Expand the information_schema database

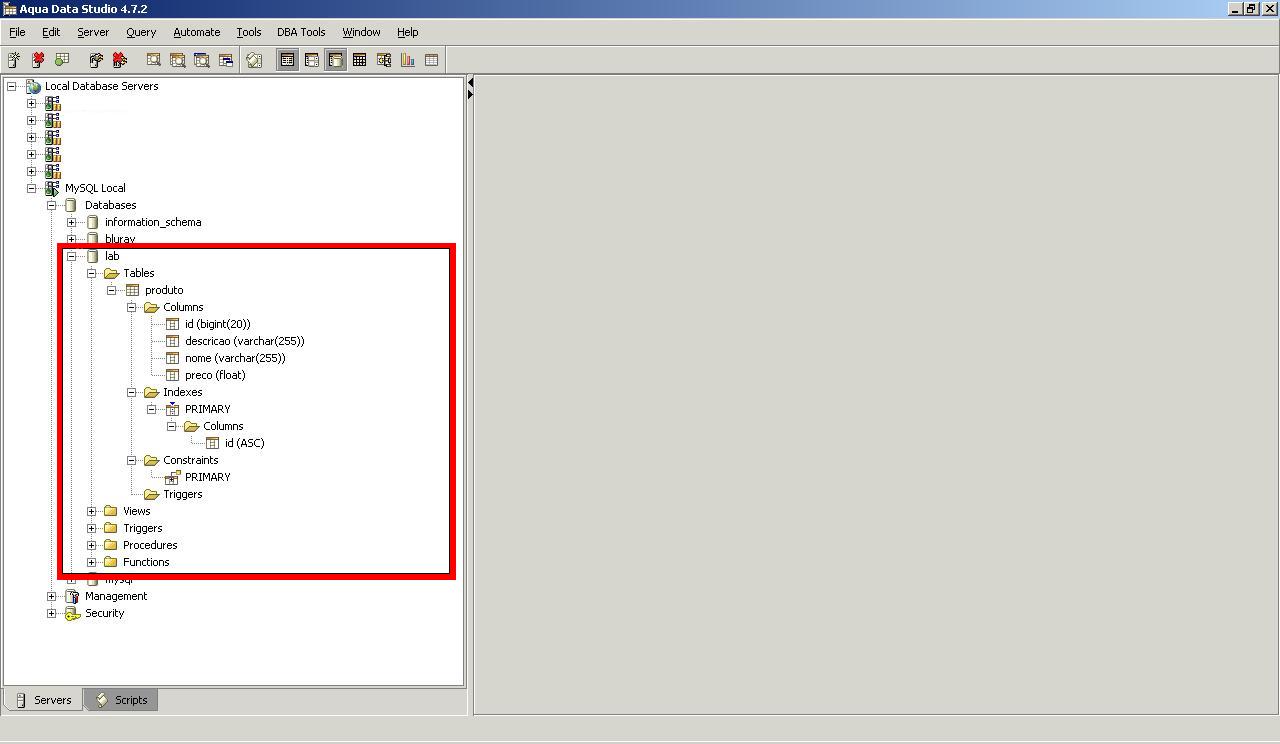click(x=72, y=222)
